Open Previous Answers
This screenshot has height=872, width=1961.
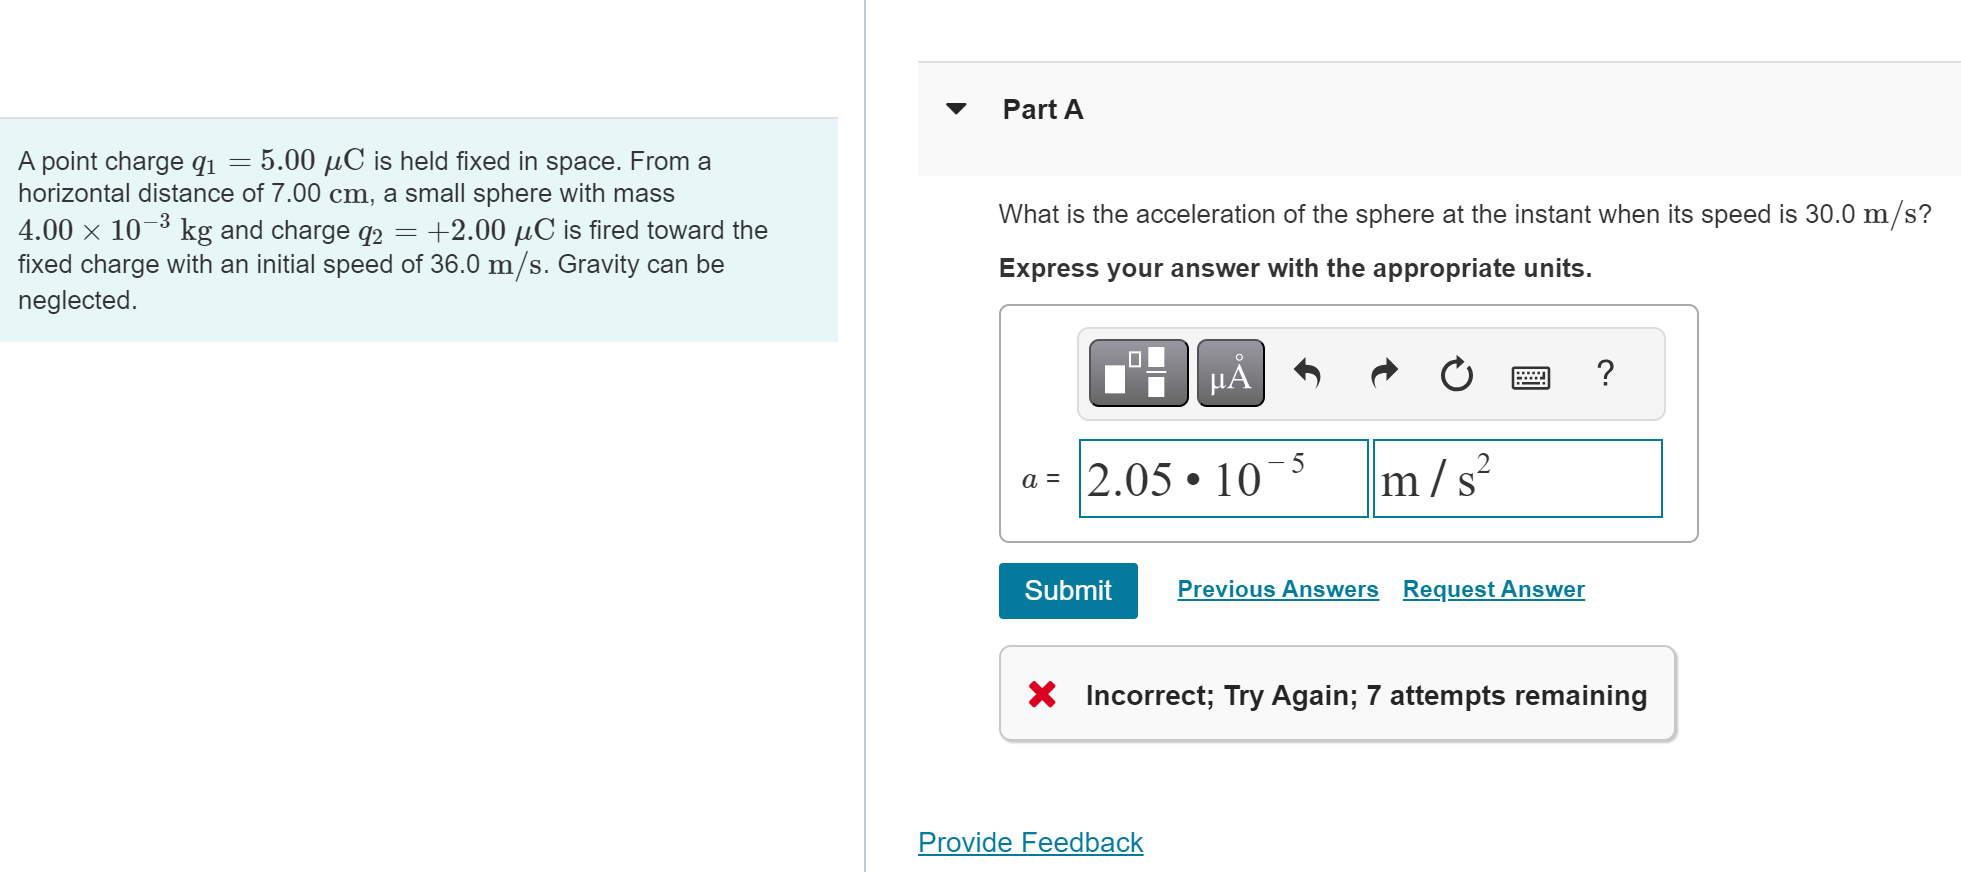pyautogui.click(x=1277, y=589)
